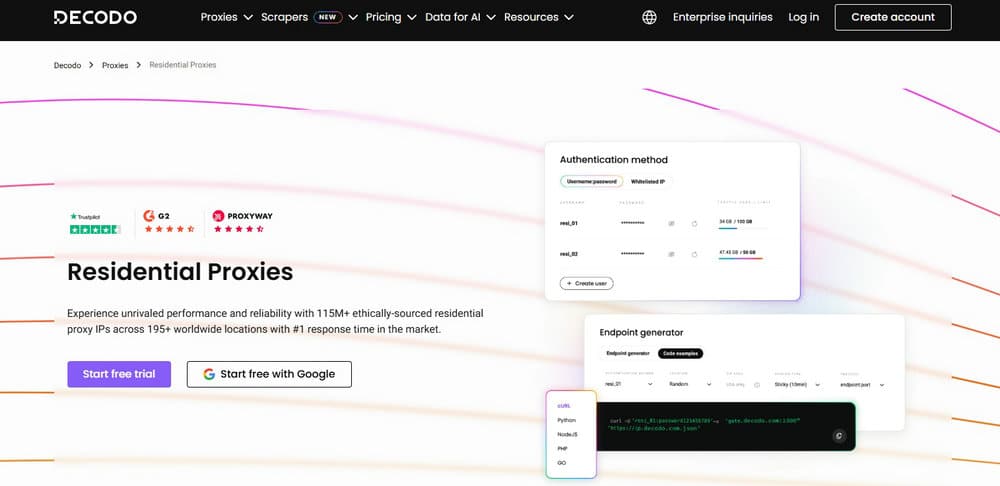Open the Sticky (10min) session dropdown
This screenshot has width=1000, height=486.
tap(797, 385)
